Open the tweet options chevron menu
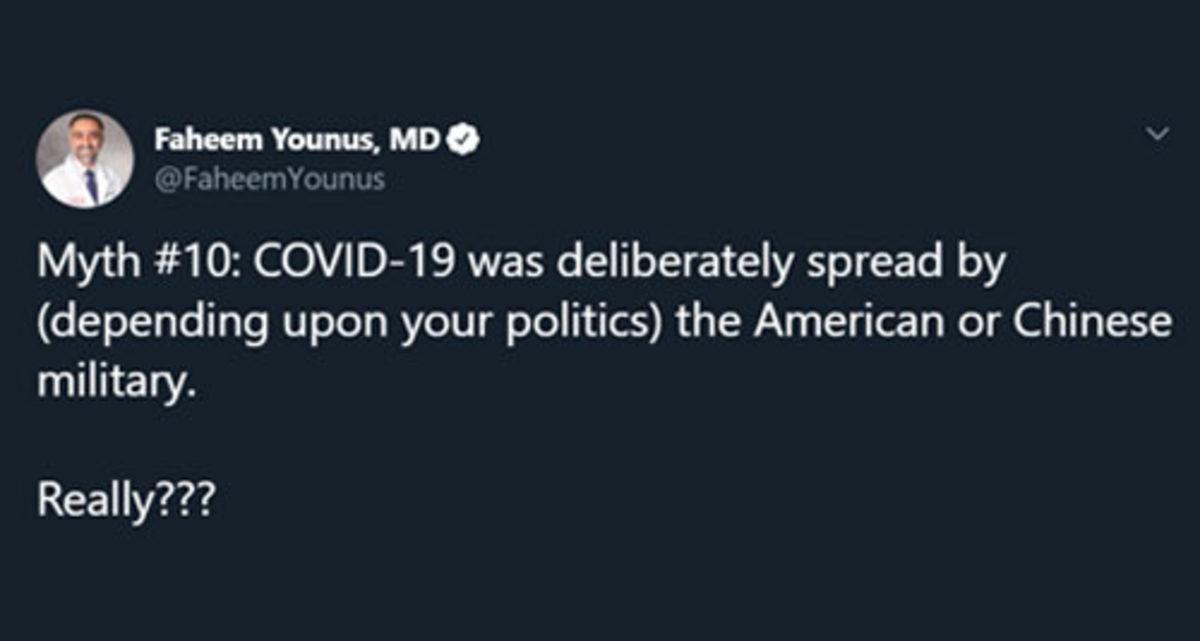The width and height of the screenshot is (1200, 641). [1157, 133]
